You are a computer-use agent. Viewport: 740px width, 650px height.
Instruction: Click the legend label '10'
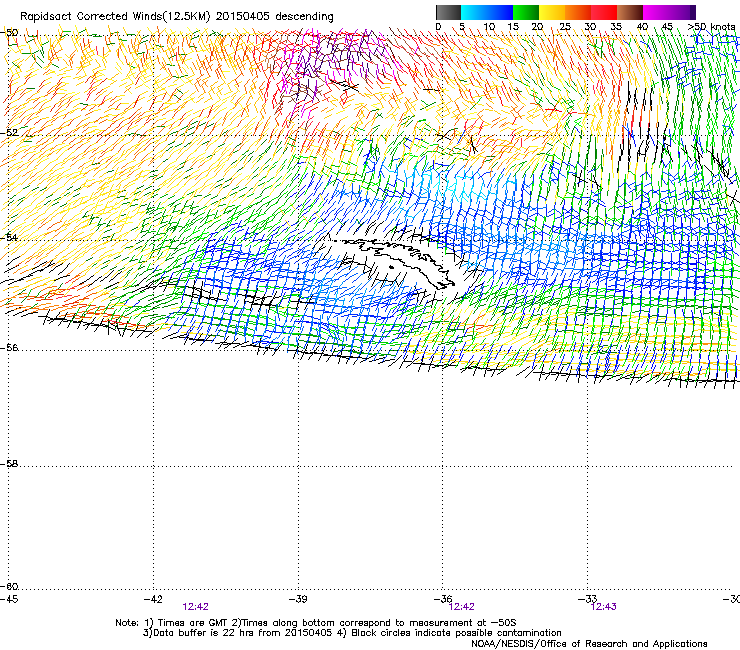[489, 27]
